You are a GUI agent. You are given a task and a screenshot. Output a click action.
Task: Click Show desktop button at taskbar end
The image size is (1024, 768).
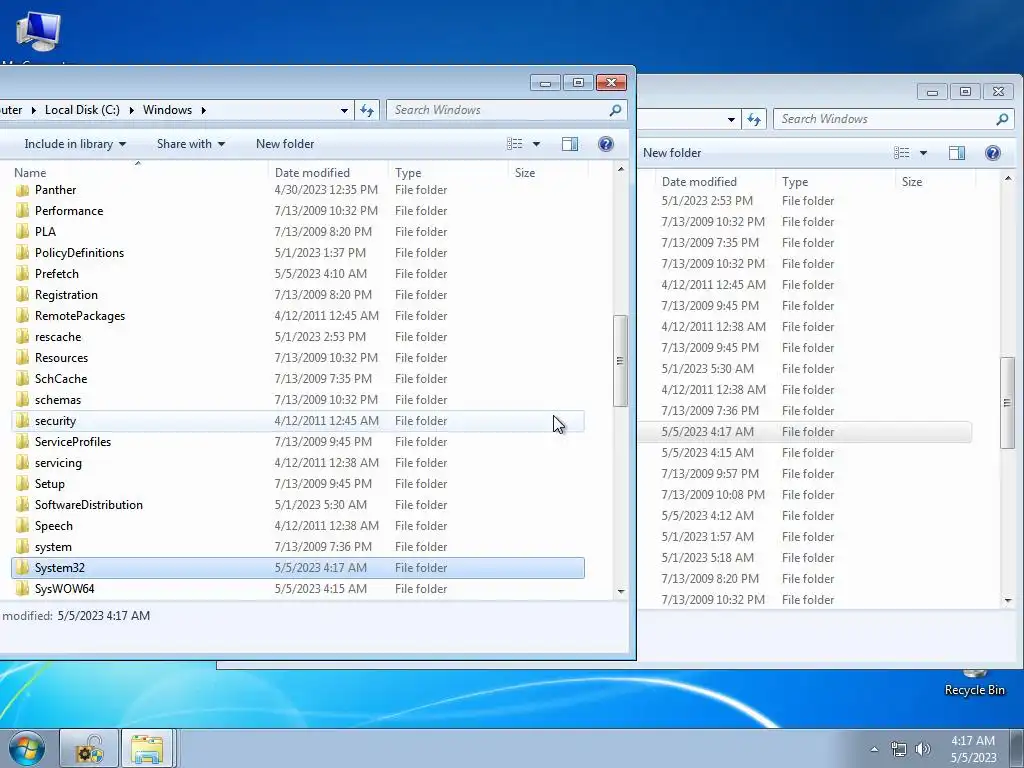coord(1017,749)
